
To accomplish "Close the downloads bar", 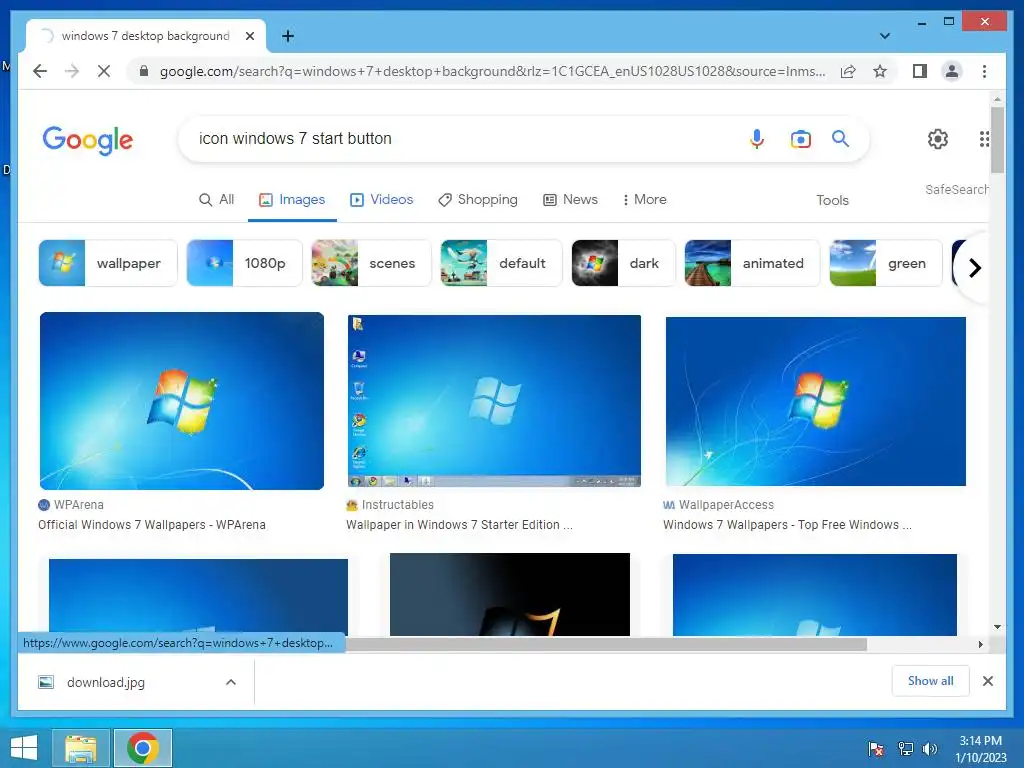I will (987, 681).
